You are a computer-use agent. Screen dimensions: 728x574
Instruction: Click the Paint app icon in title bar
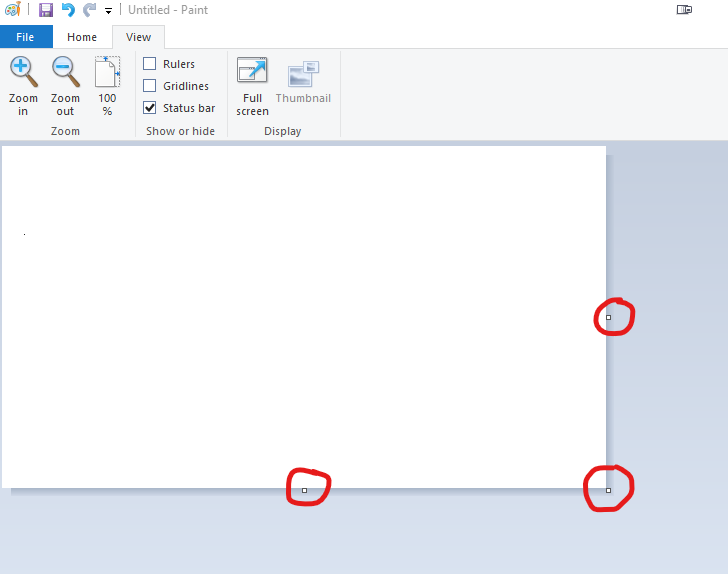pos(13,9)
